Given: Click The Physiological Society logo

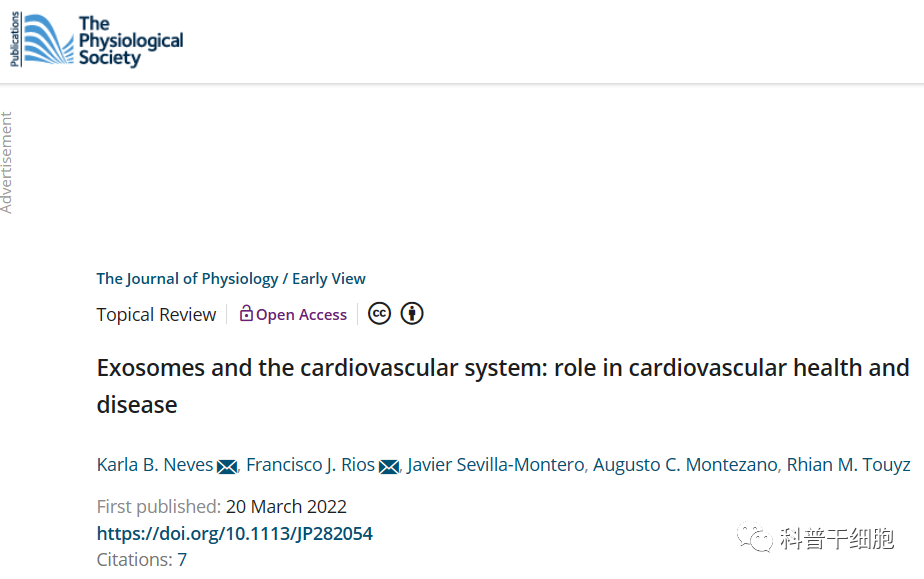Looking at the screenshot, I should (96, 41).
